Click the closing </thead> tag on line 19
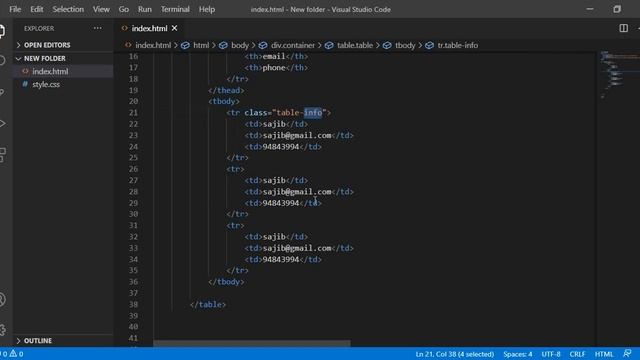Viewport: 640px width, 360px height. click(x=226, y=90)
